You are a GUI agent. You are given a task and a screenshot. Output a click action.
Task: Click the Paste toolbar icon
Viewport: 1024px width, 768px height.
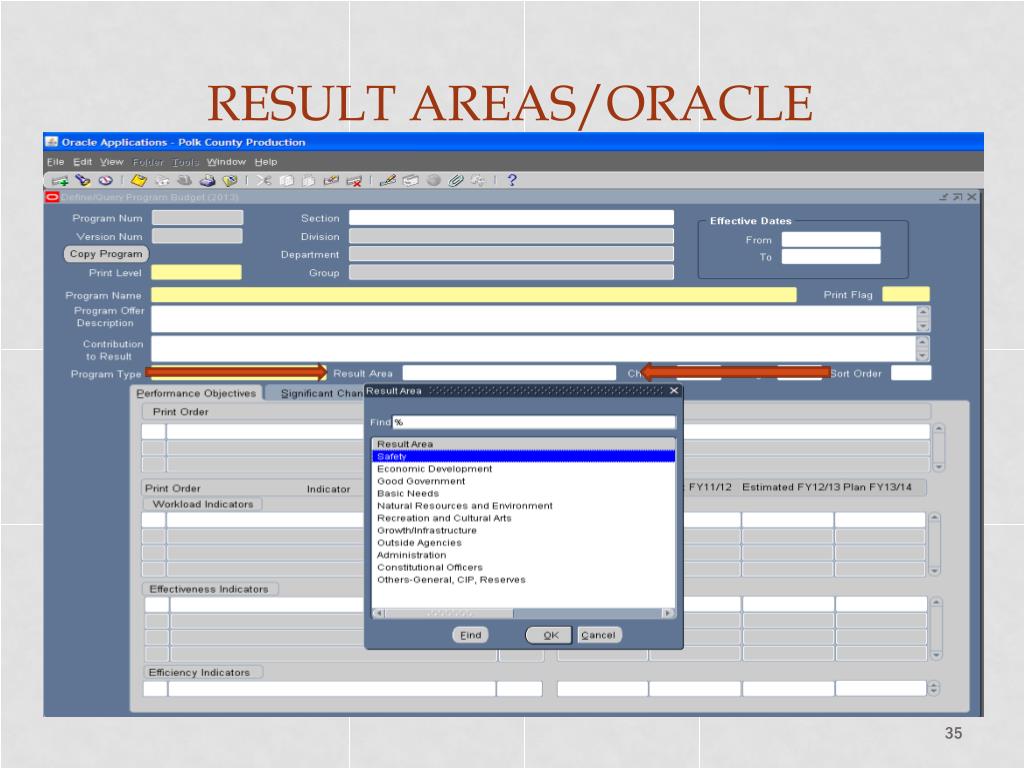(x=308, y=181)
